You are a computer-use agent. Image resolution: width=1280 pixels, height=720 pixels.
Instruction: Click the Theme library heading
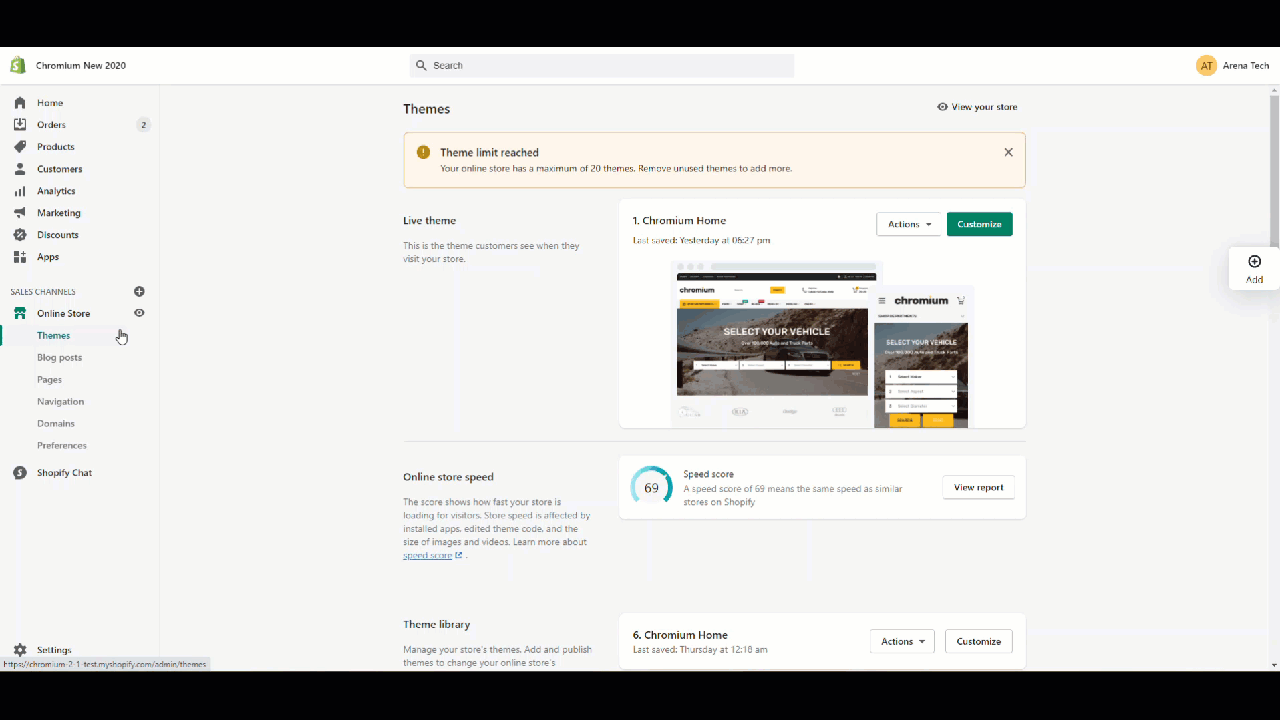pyautogui.click(x=436, y=624)
